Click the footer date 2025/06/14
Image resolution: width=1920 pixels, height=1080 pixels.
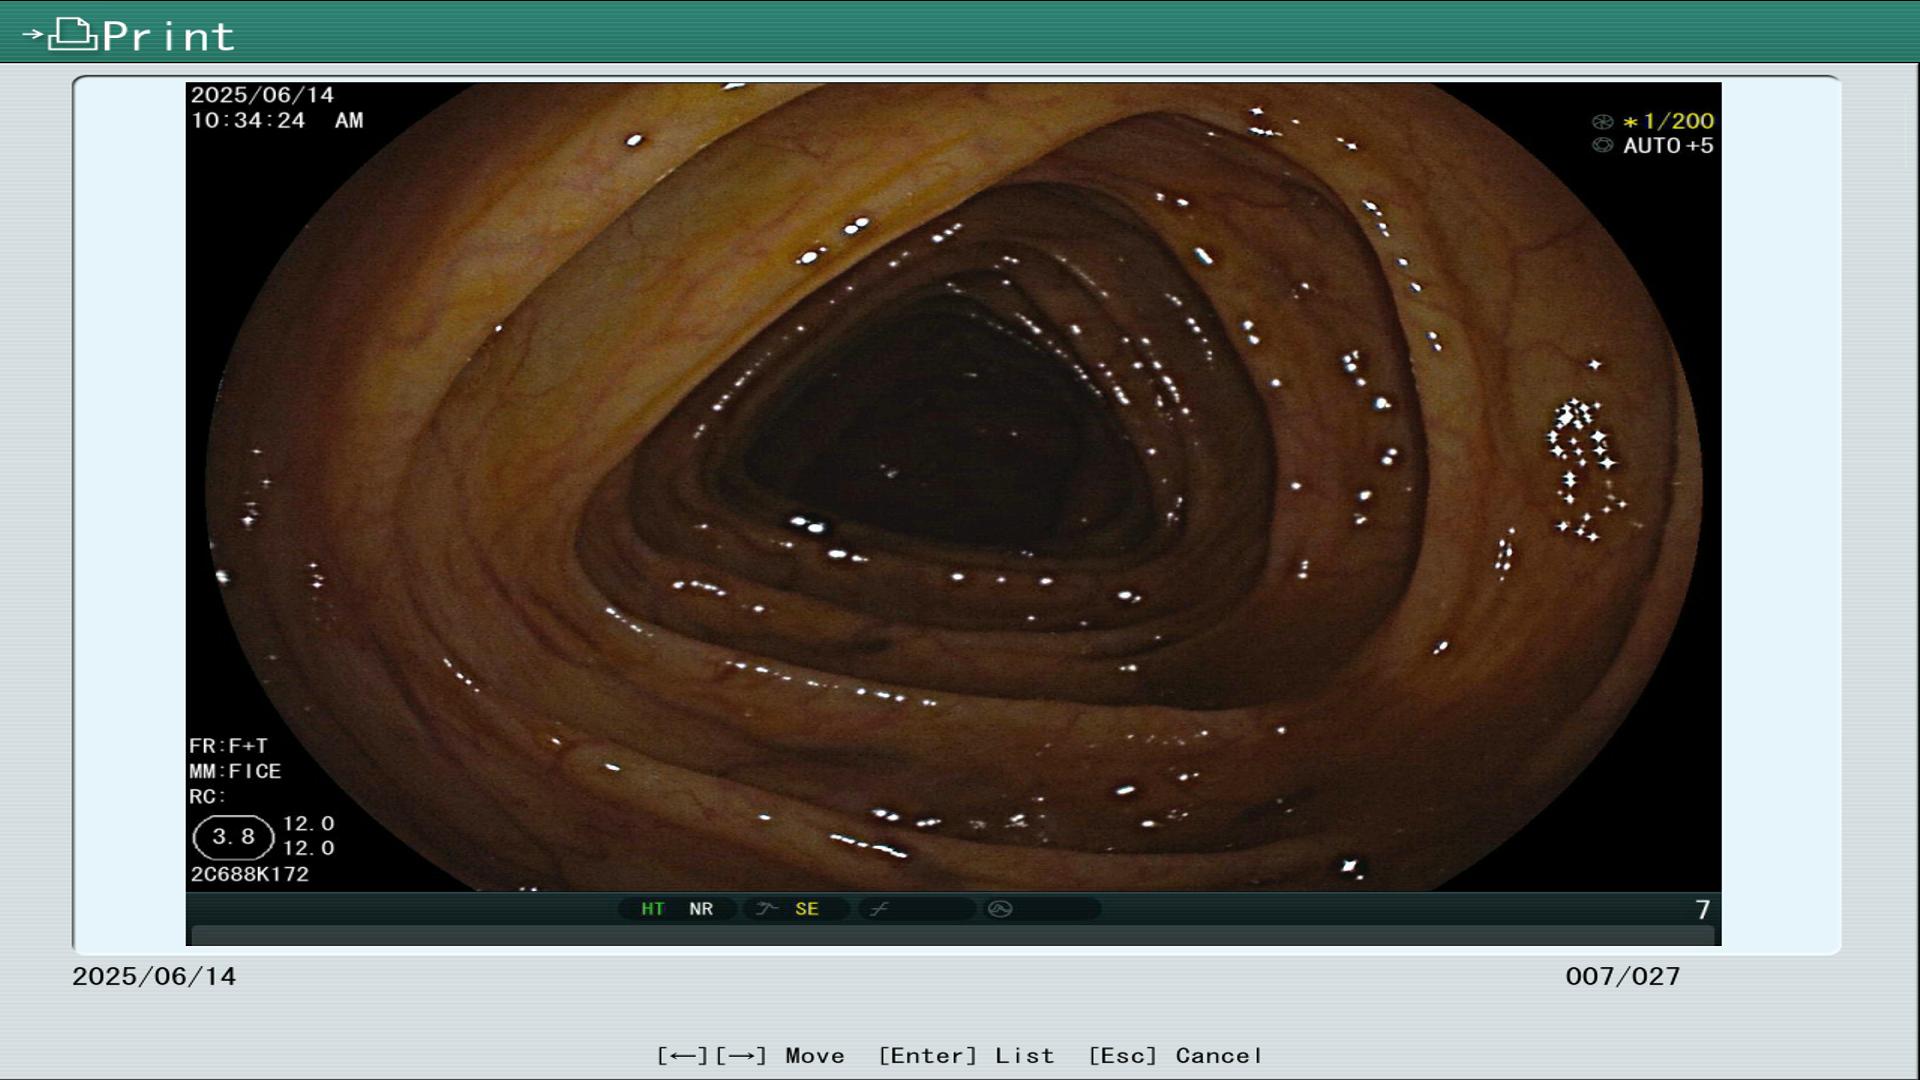154,977
